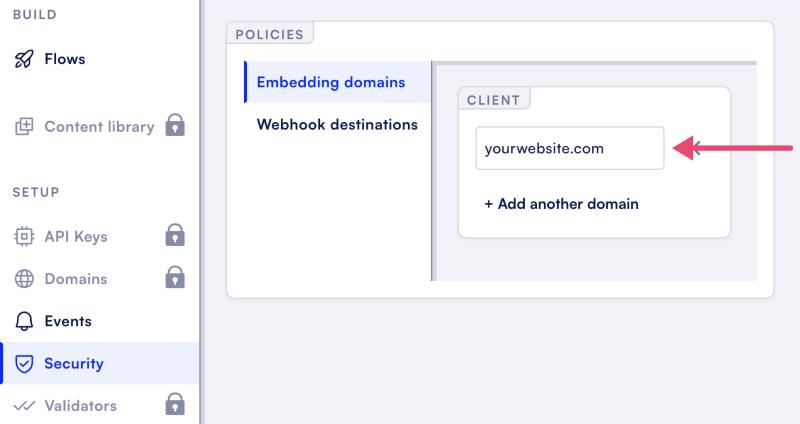This screenshot has width=800, height=424.
Task: Click the Security shield icon
Action: click(x=24, y=363)
